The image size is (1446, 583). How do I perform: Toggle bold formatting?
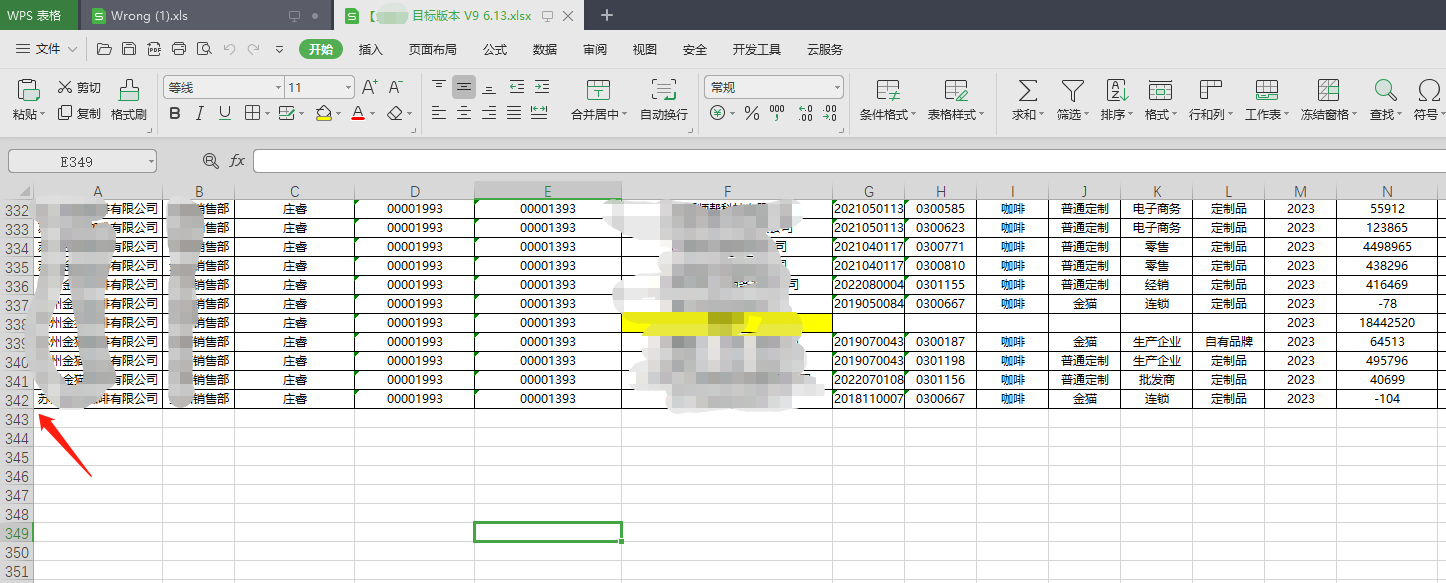click(x=175, y=113)
